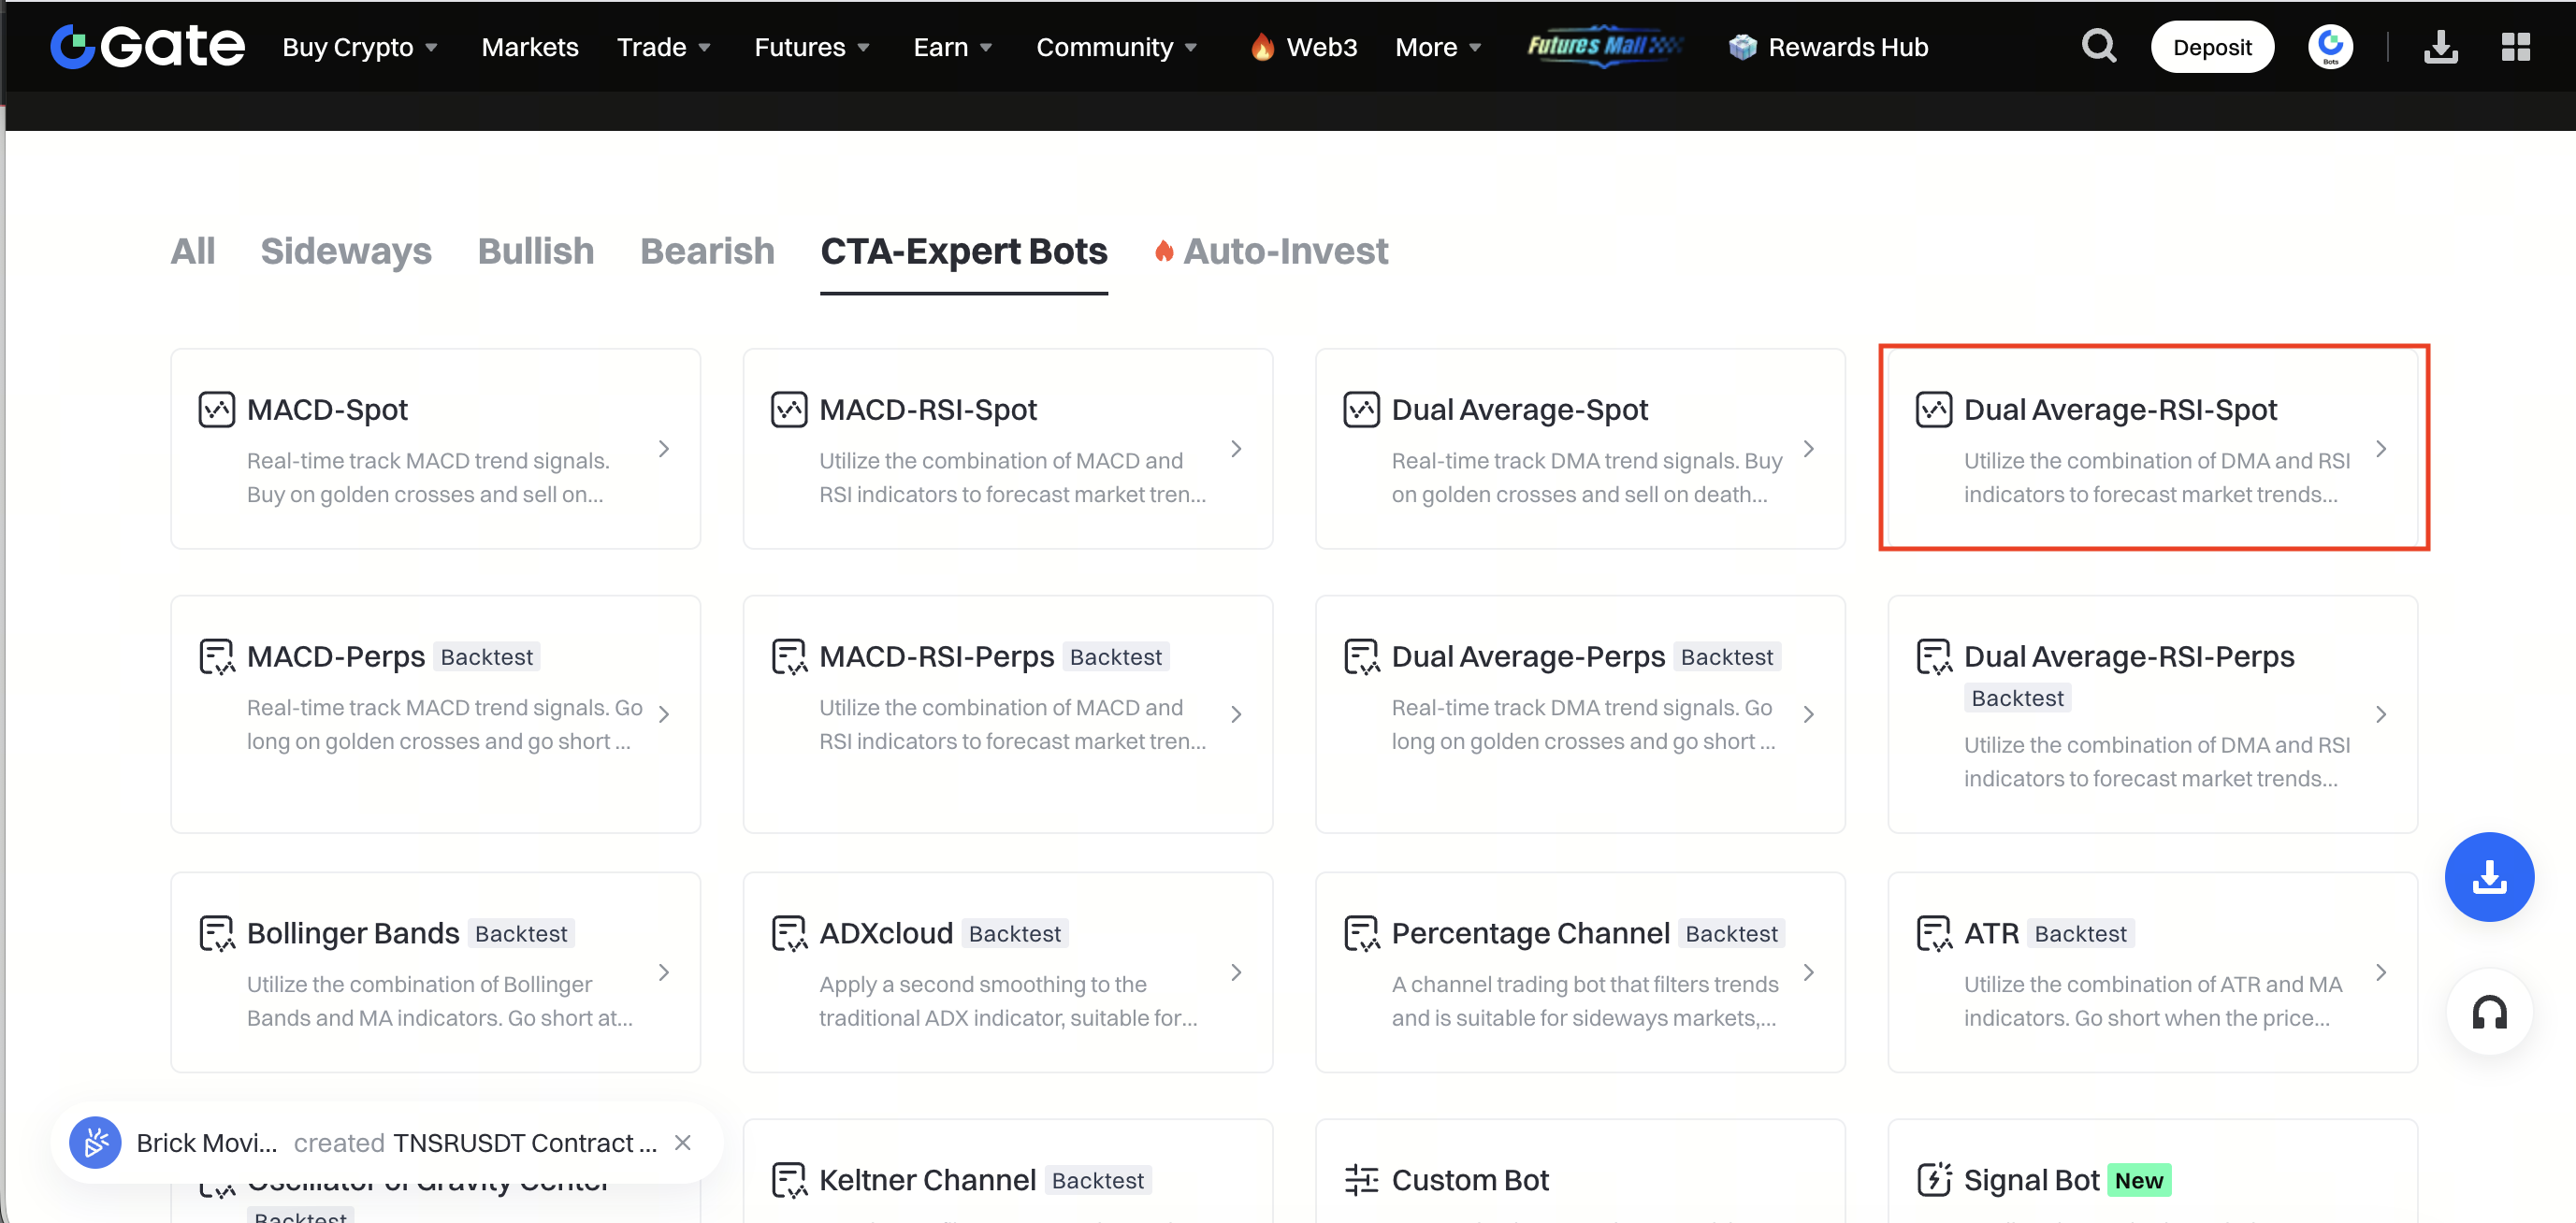Click the Custom Bot sliders icon
This screenshot has width=2576, height=1223.
tap(1361, 1180)
